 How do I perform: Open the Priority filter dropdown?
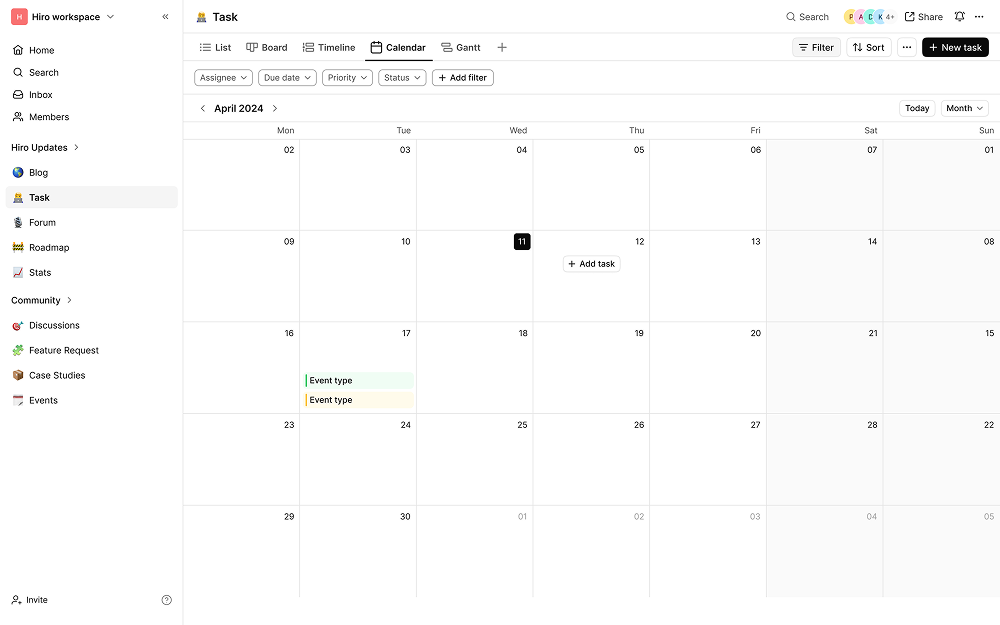pos(348,78)
